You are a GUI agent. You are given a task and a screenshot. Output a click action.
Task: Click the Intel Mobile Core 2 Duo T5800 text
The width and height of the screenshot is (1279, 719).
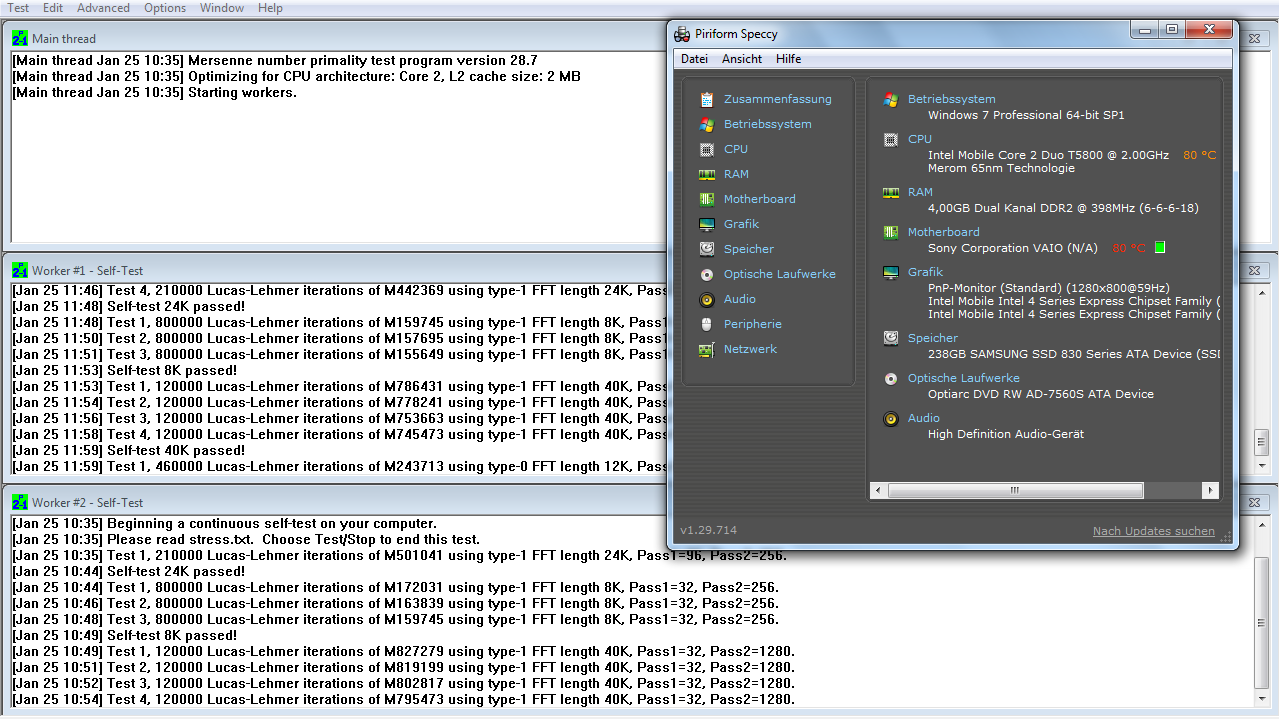1048,155
